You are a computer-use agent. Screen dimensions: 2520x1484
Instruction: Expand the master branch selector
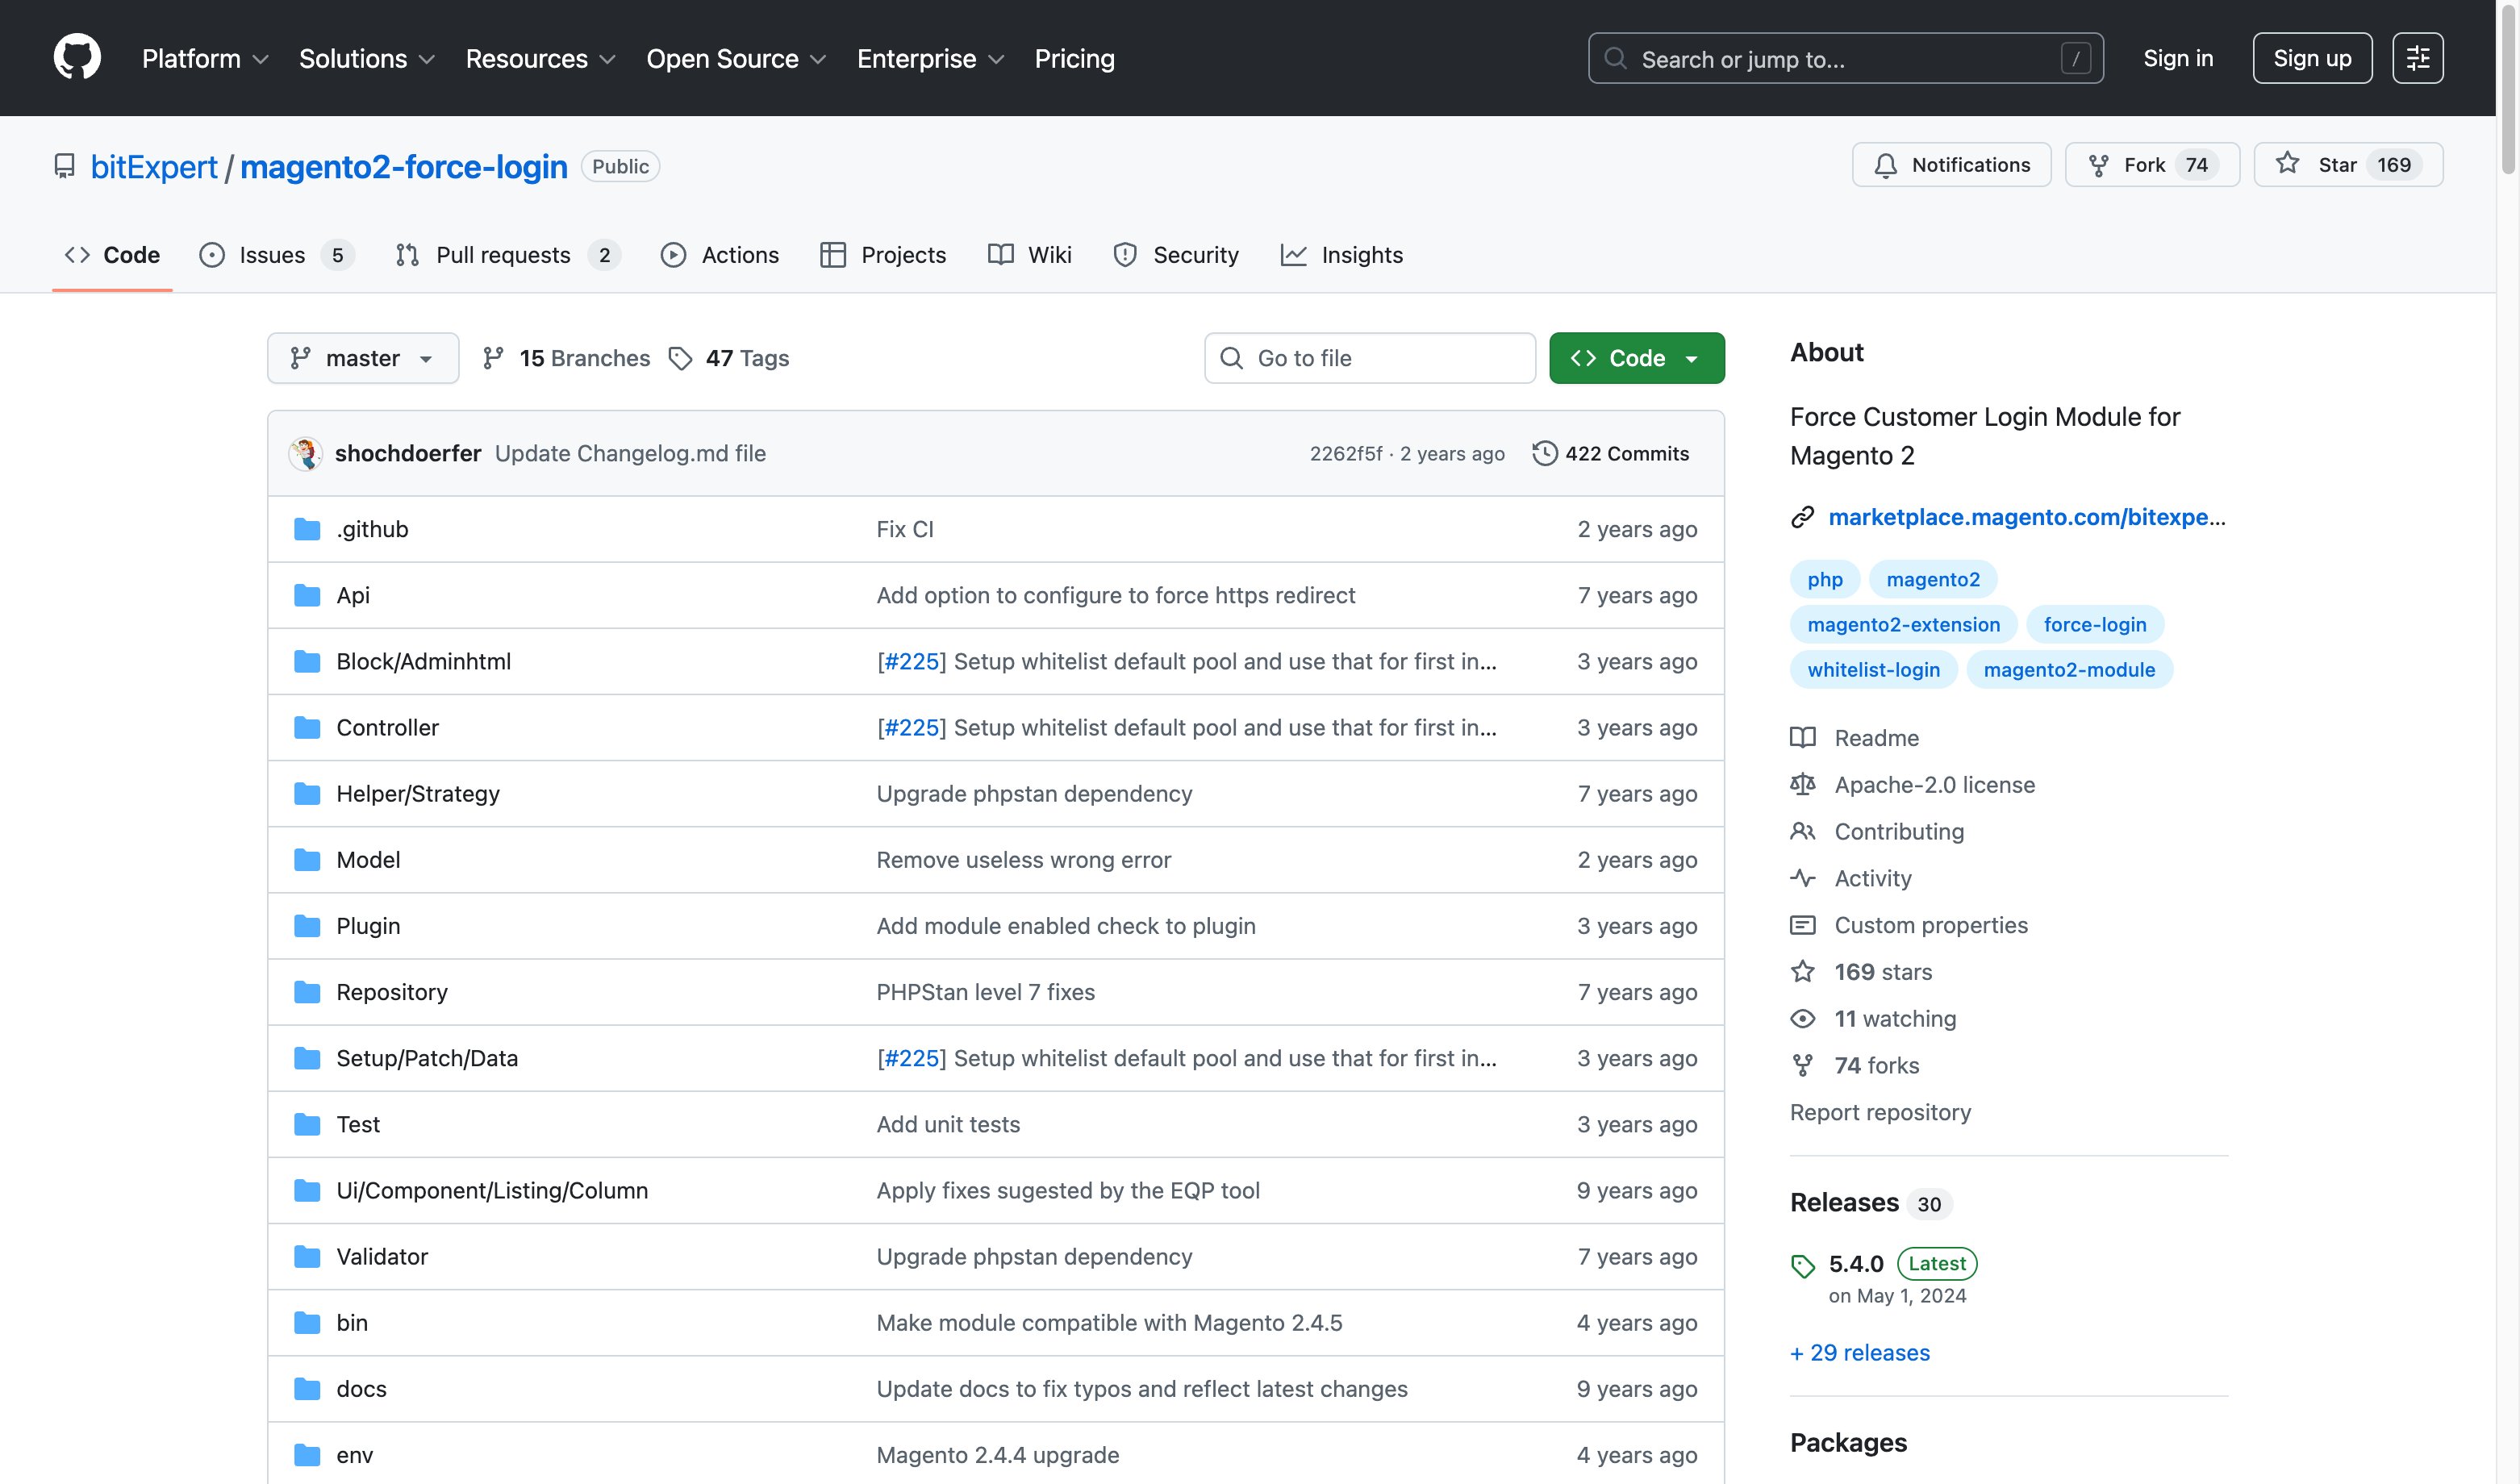point(362,358)
